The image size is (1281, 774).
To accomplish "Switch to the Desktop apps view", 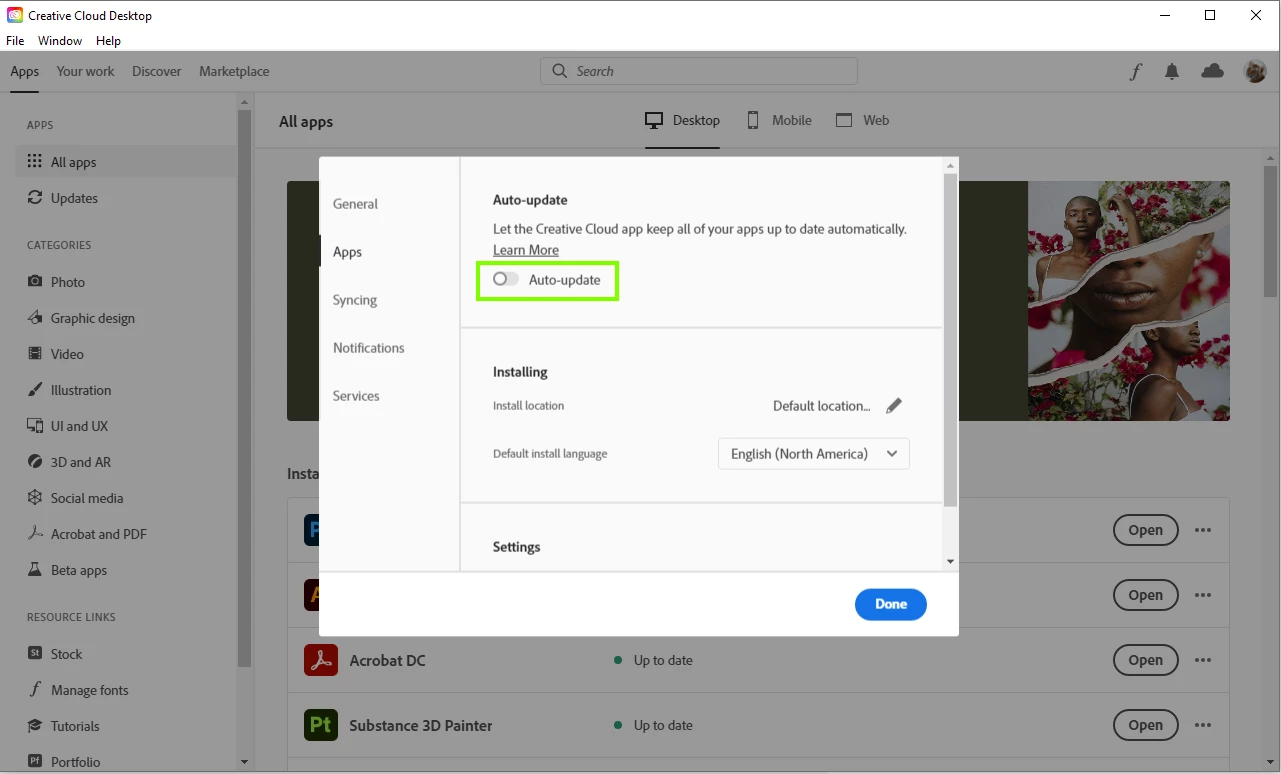I will point(683,120).
